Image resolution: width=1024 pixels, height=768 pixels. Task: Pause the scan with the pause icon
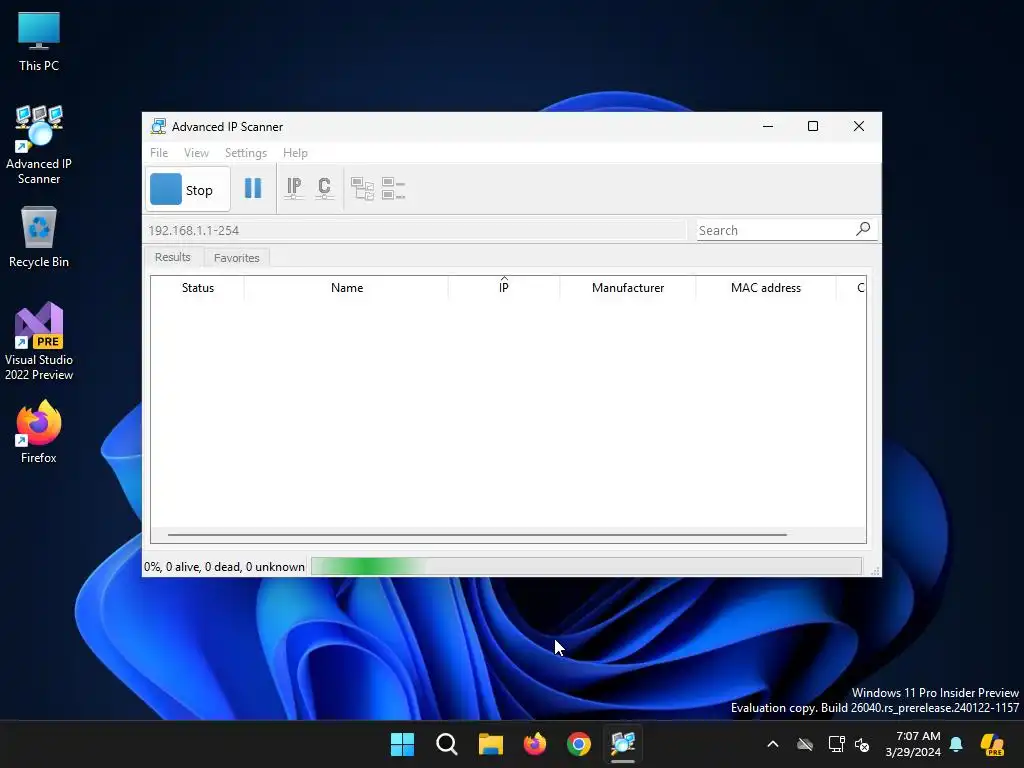(253, 189)
